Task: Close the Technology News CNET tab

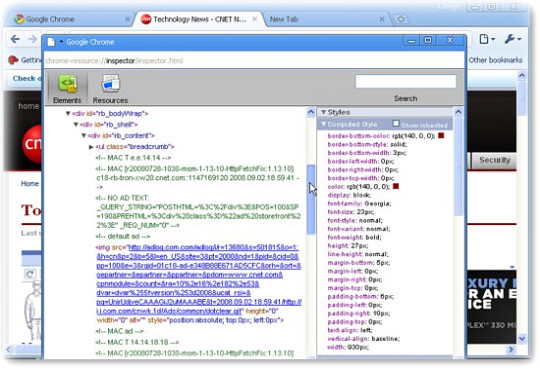Action: click(255, 19)
